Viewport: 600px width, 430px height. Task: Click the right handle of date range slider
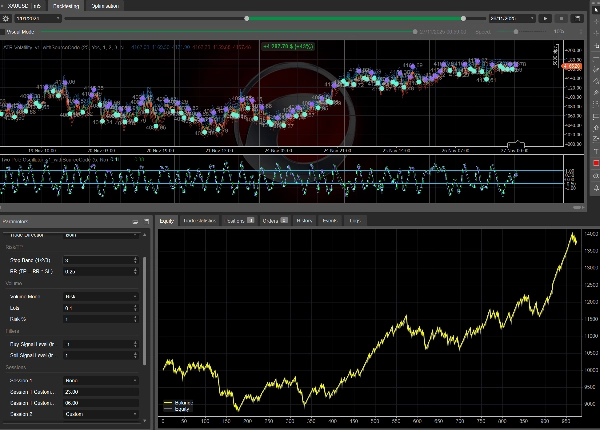463,18
